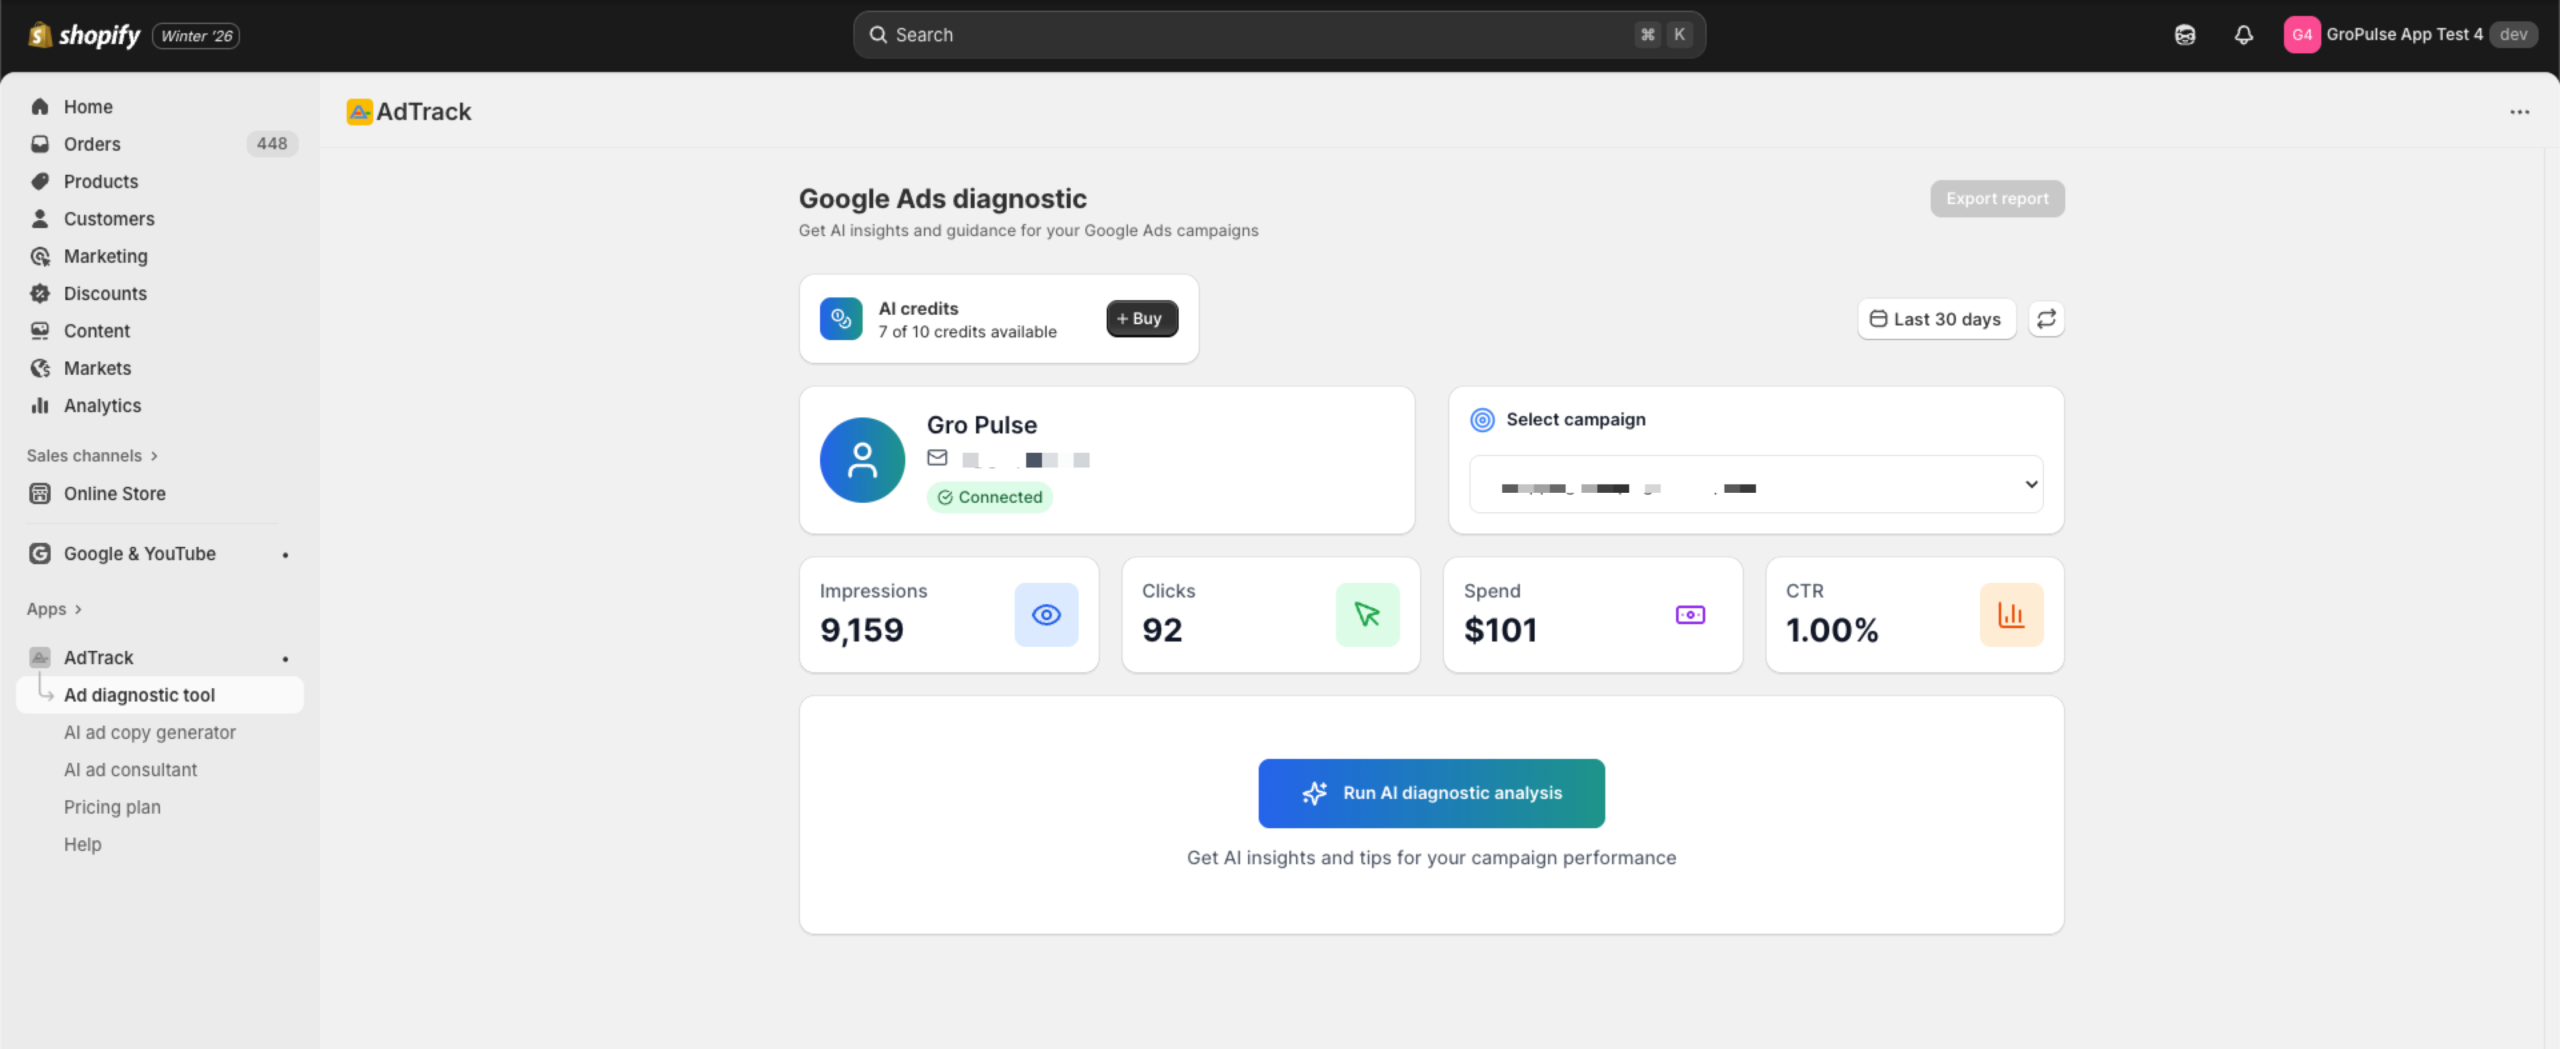Open the Last 30 days date picker

pyautogui.click(x=1936, y=319)
